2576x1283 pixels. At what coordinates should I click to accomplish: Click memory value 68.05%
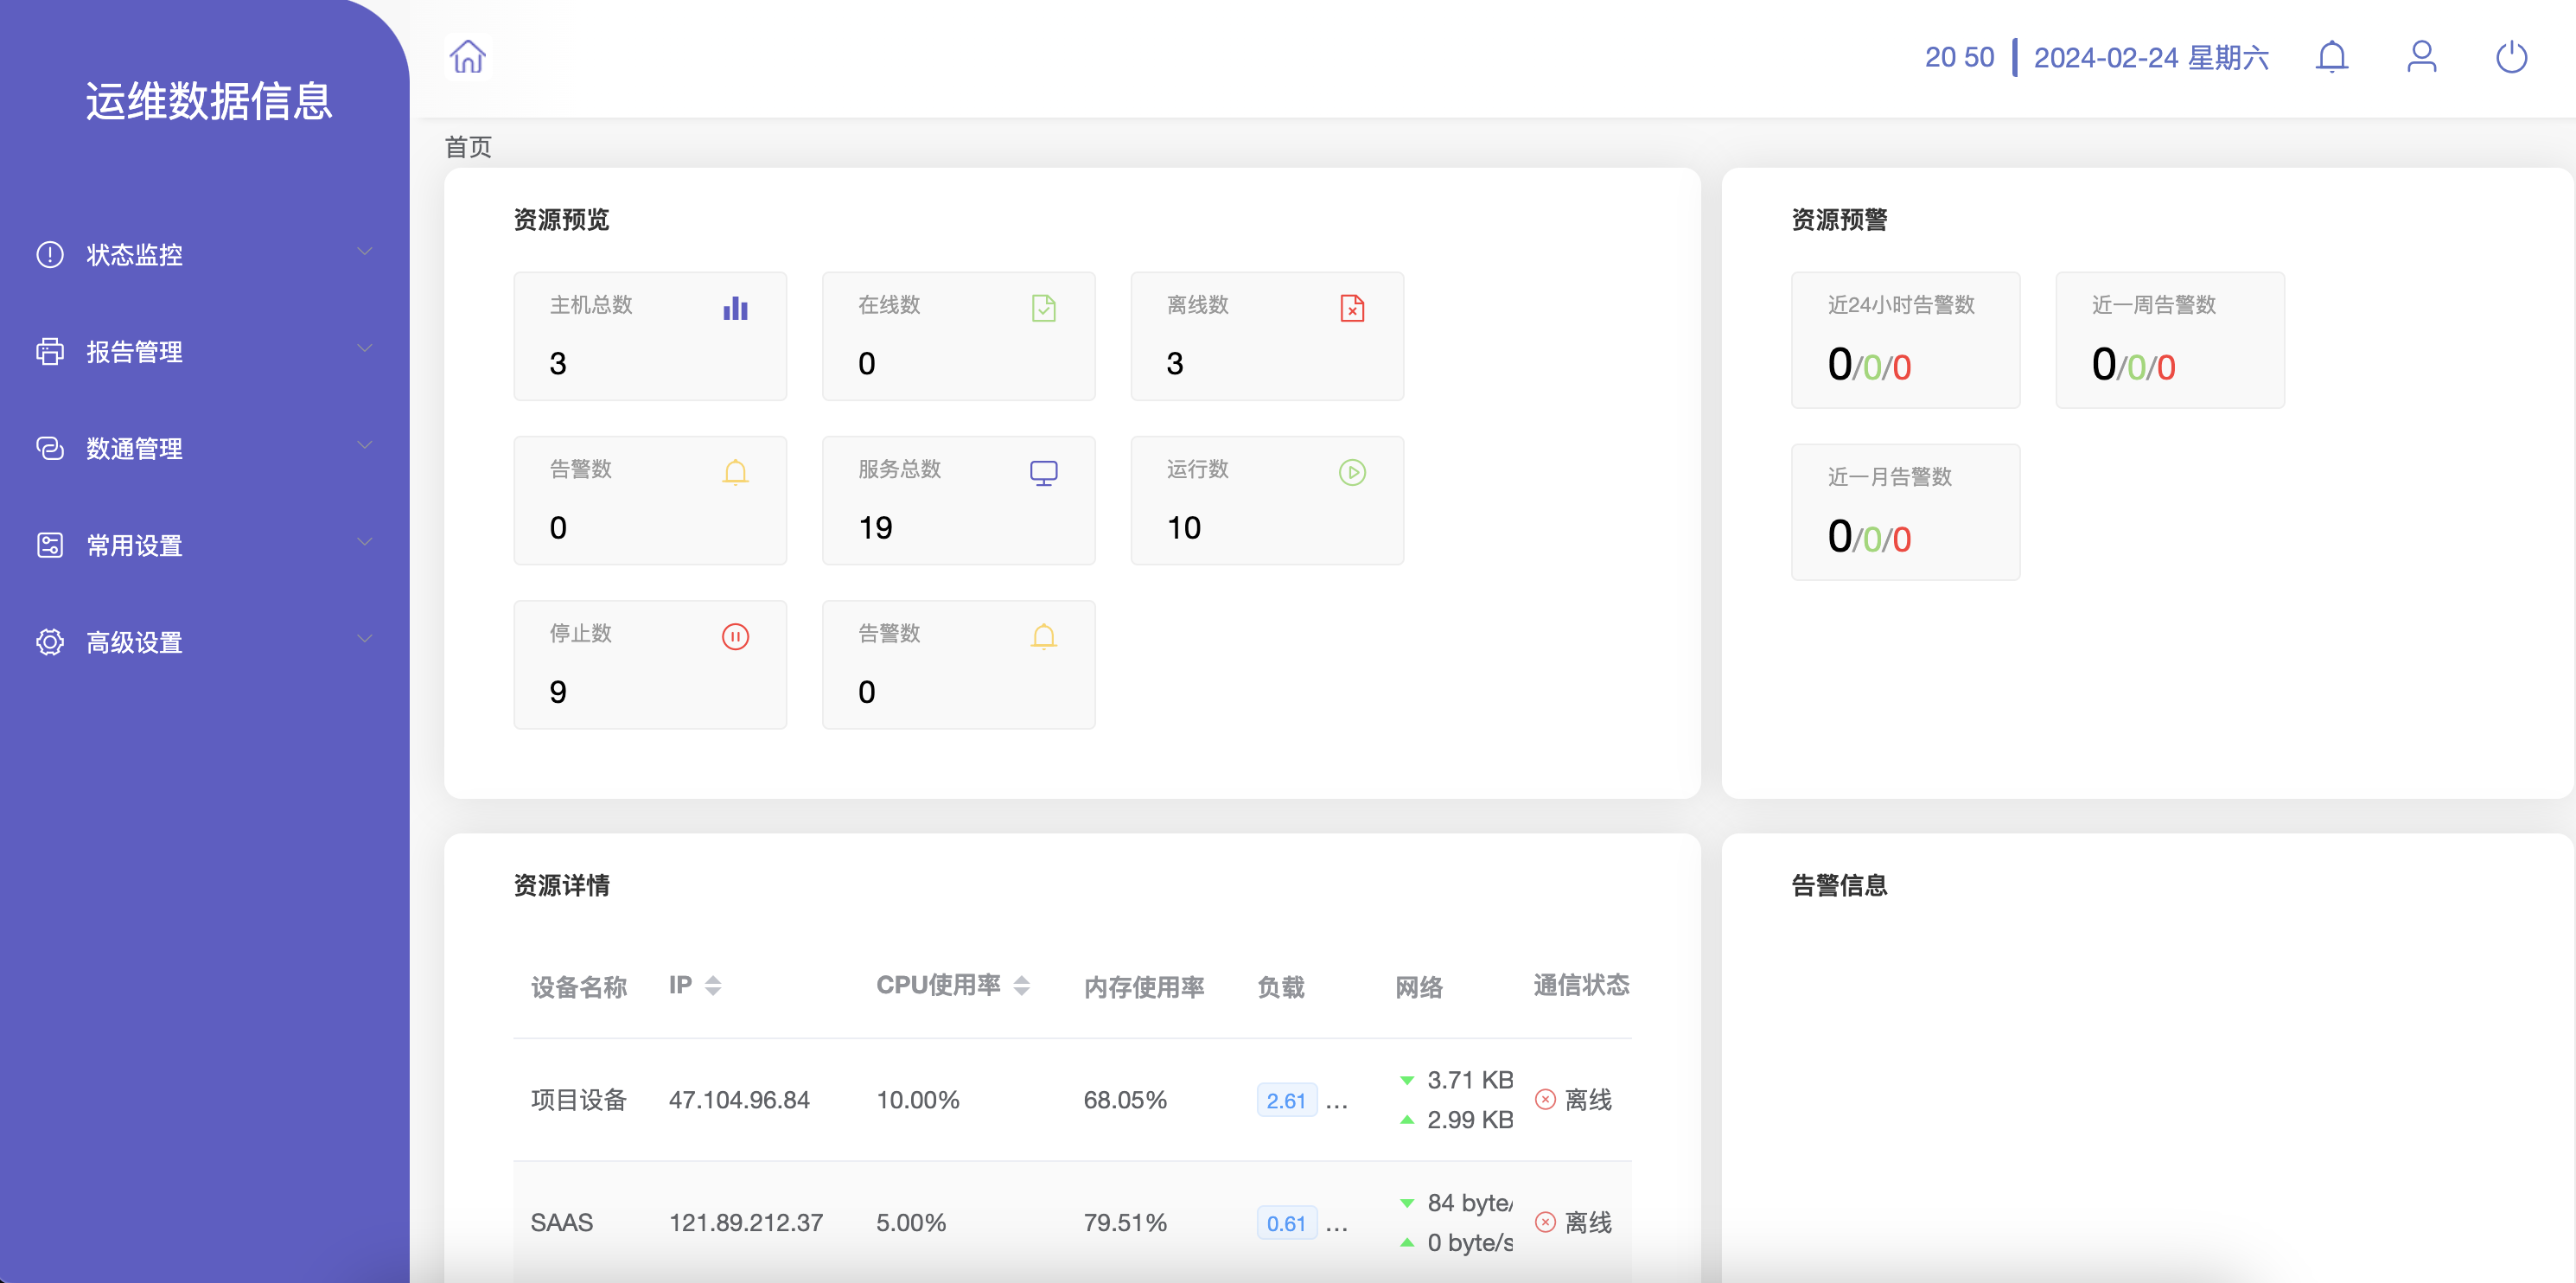coord(1125,1100)
